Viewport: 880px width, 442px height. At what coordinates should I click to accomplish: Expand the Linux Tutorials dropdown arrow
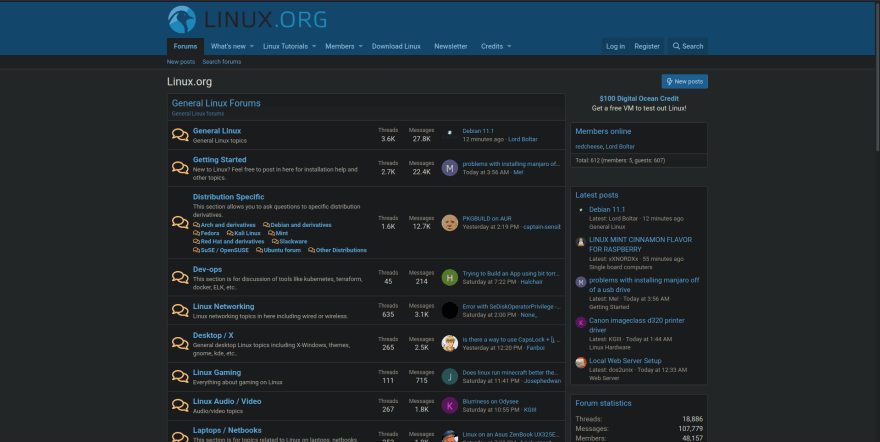tap(314, 47)
